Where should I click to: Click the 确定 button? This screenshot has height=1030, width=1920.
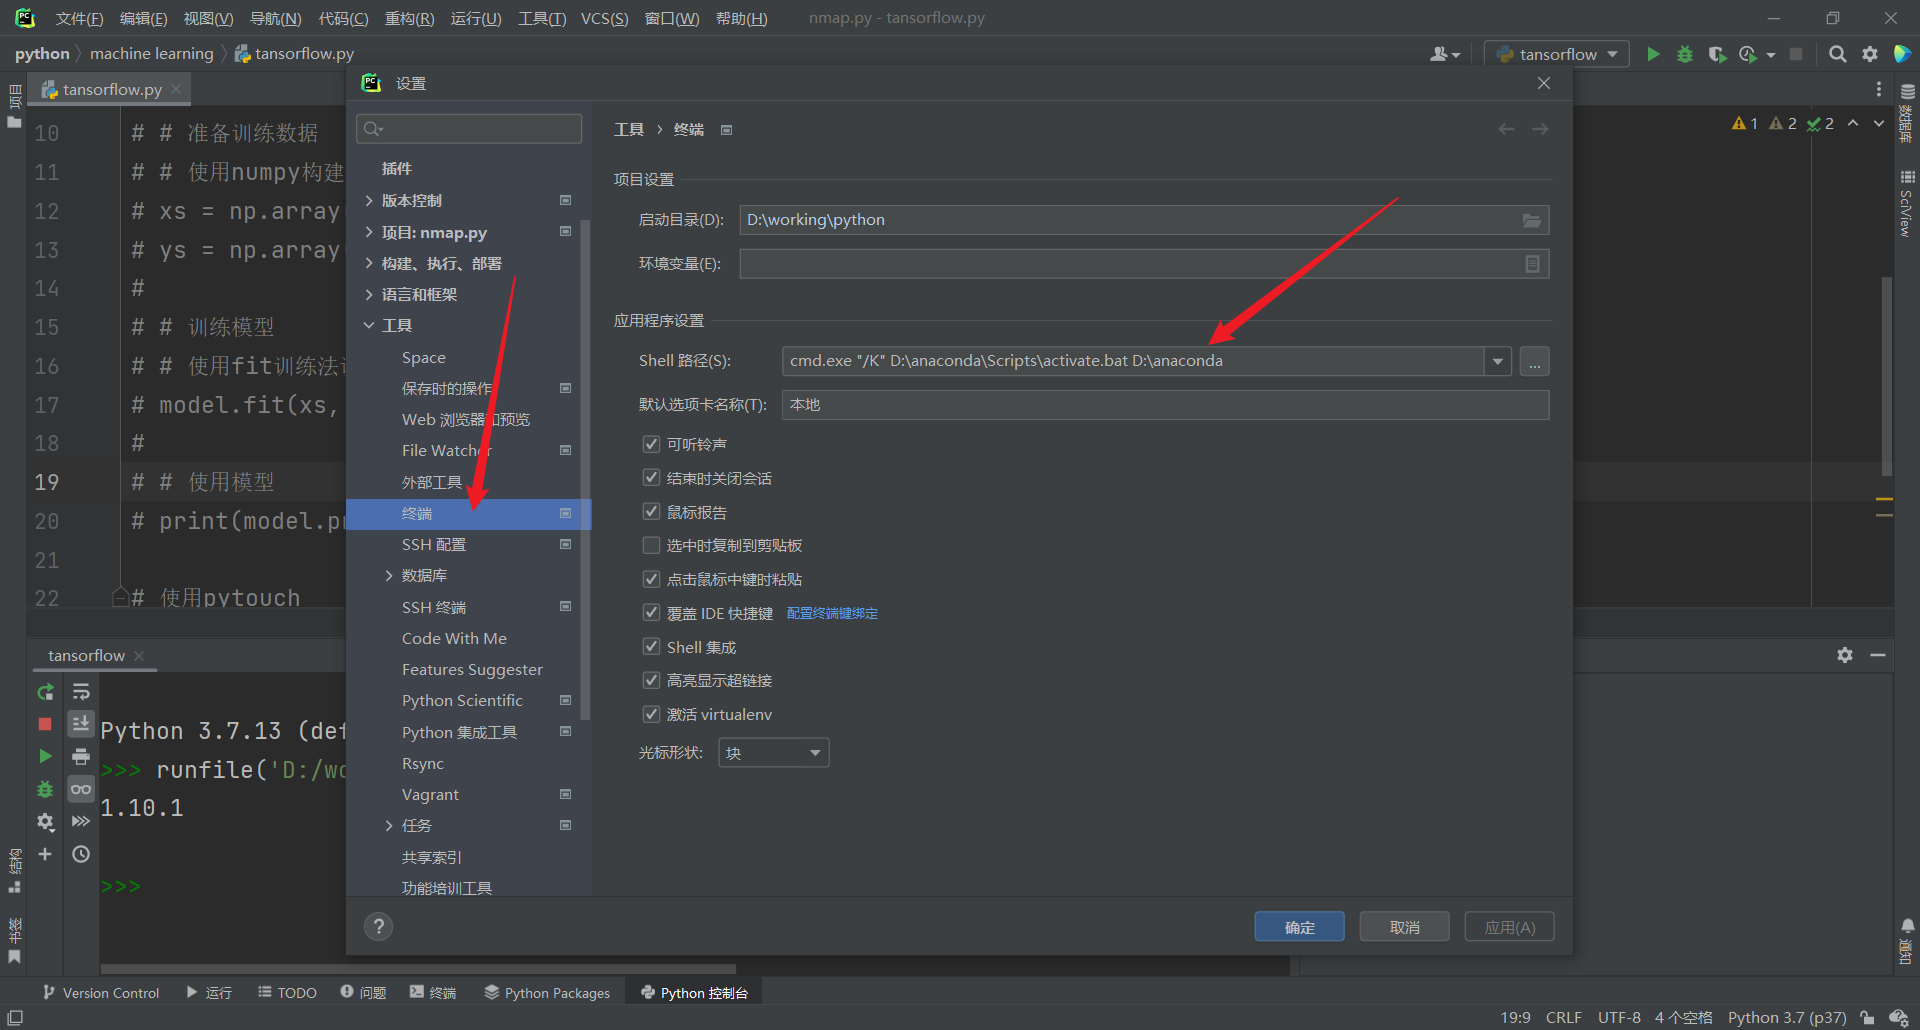[x=1299, y=927]
